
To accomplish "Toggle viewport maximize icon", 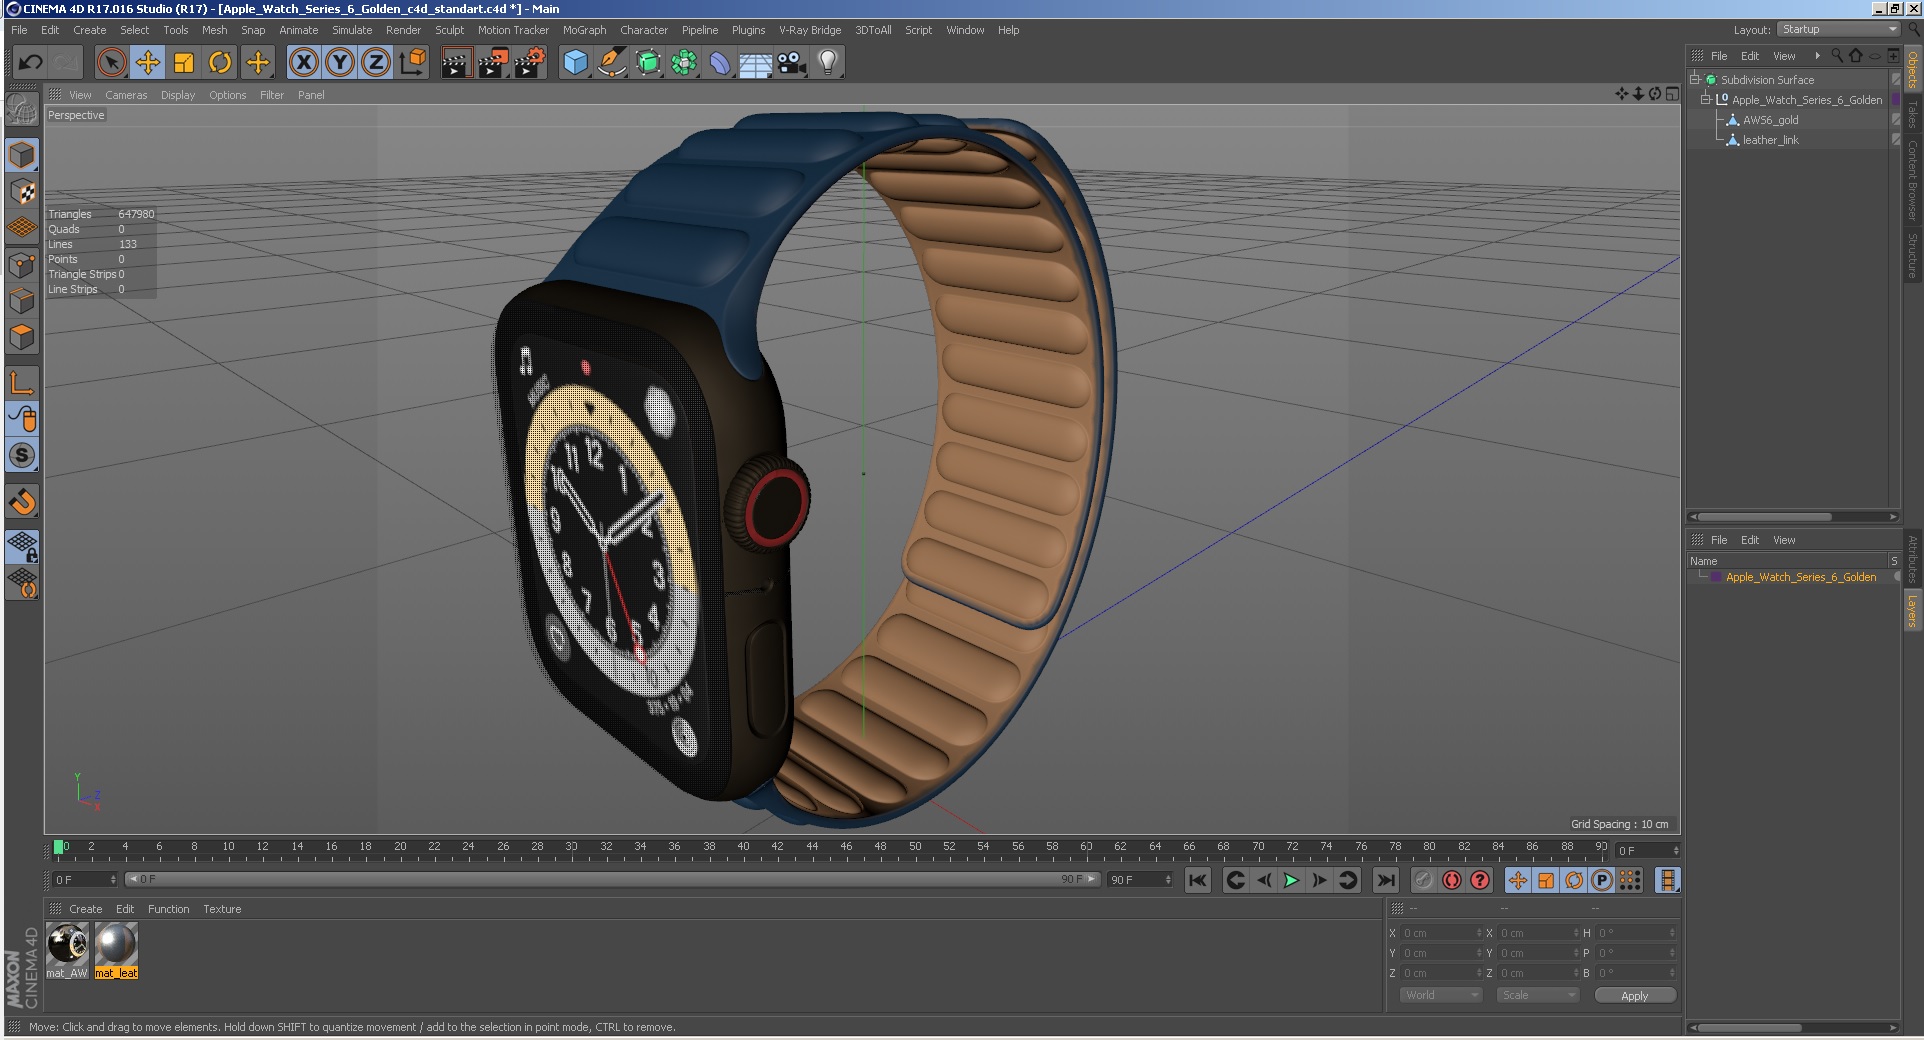I will click(1672, 94).
